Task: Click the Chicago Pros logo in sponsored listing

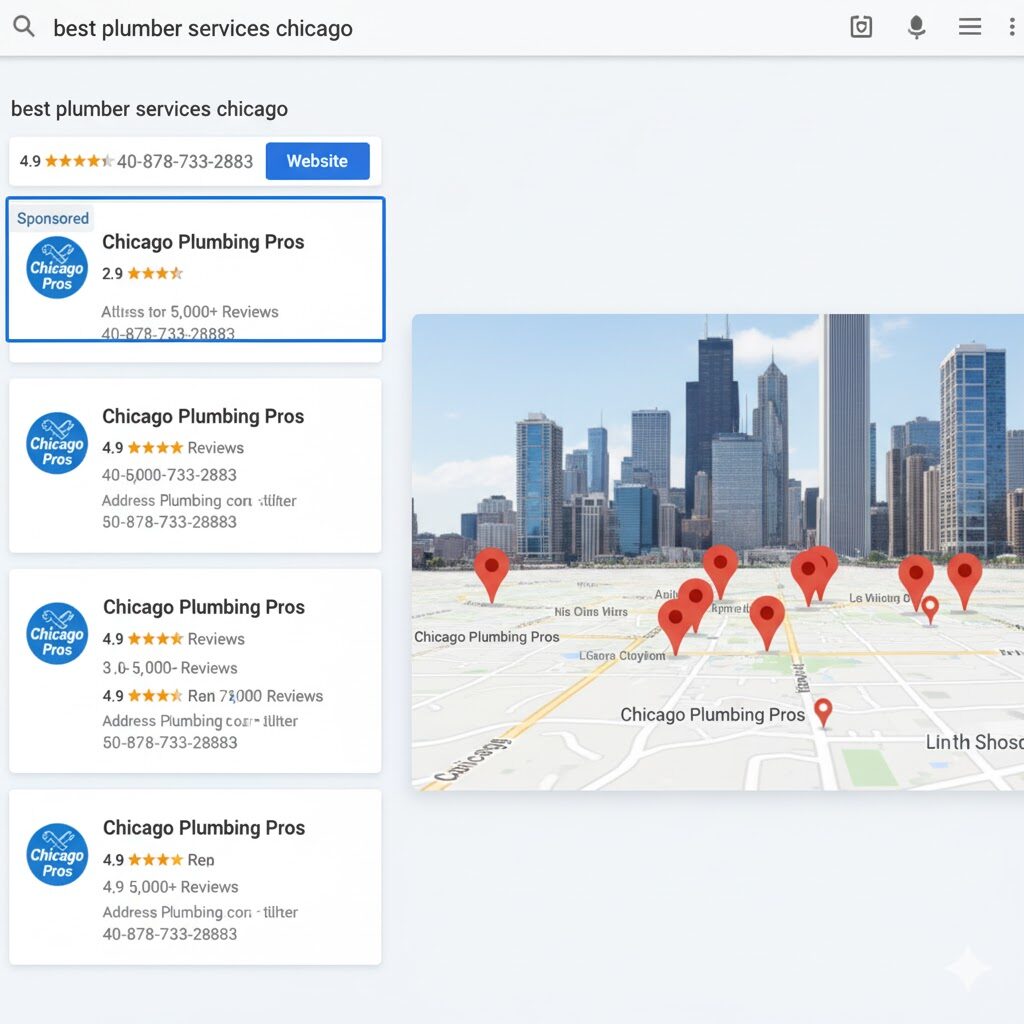Action: [57, 268]
